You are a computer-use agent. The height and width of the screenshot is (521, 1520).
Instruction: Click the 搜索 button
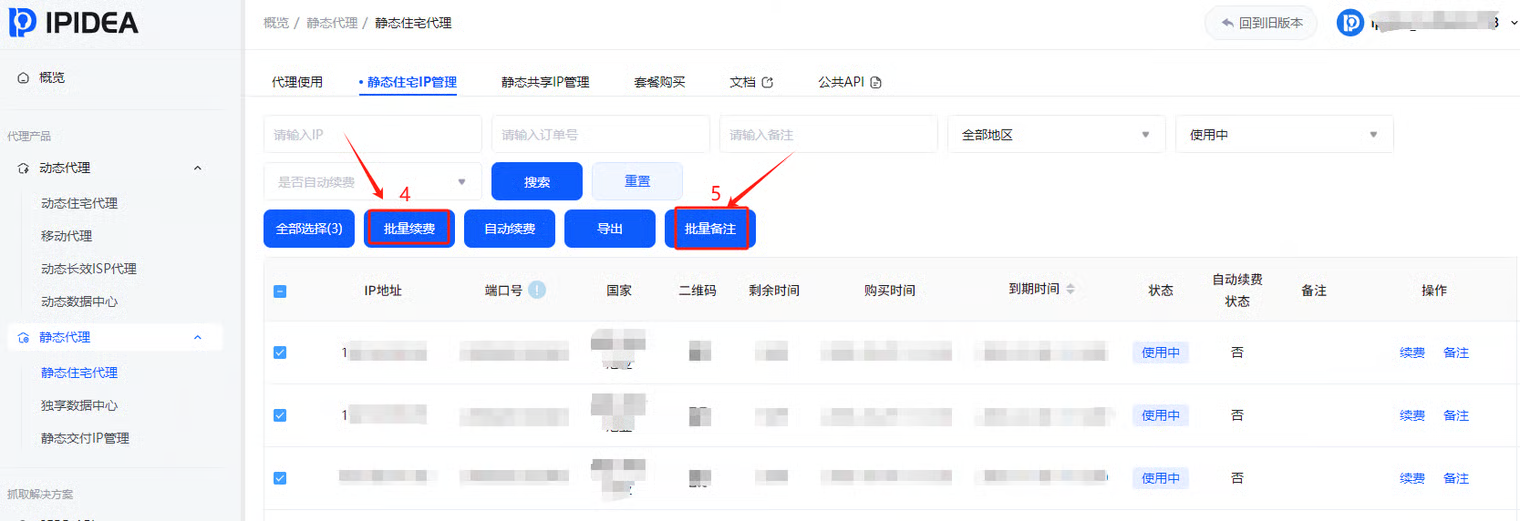pyautogui.click(x=537, y=182)
